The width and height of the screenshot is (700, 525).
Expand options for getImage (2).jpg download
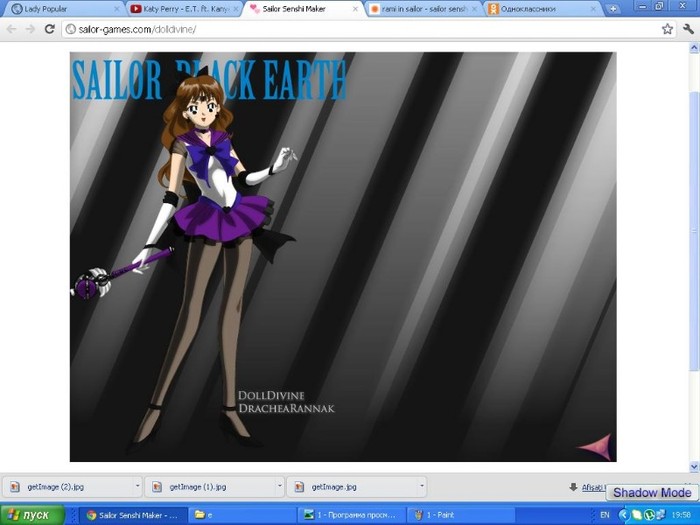coord(137,487)
